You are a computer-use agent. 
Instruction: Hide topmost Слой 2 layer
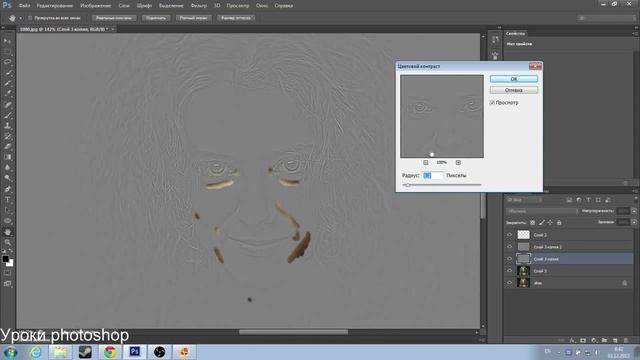click(x=509, y=235)
